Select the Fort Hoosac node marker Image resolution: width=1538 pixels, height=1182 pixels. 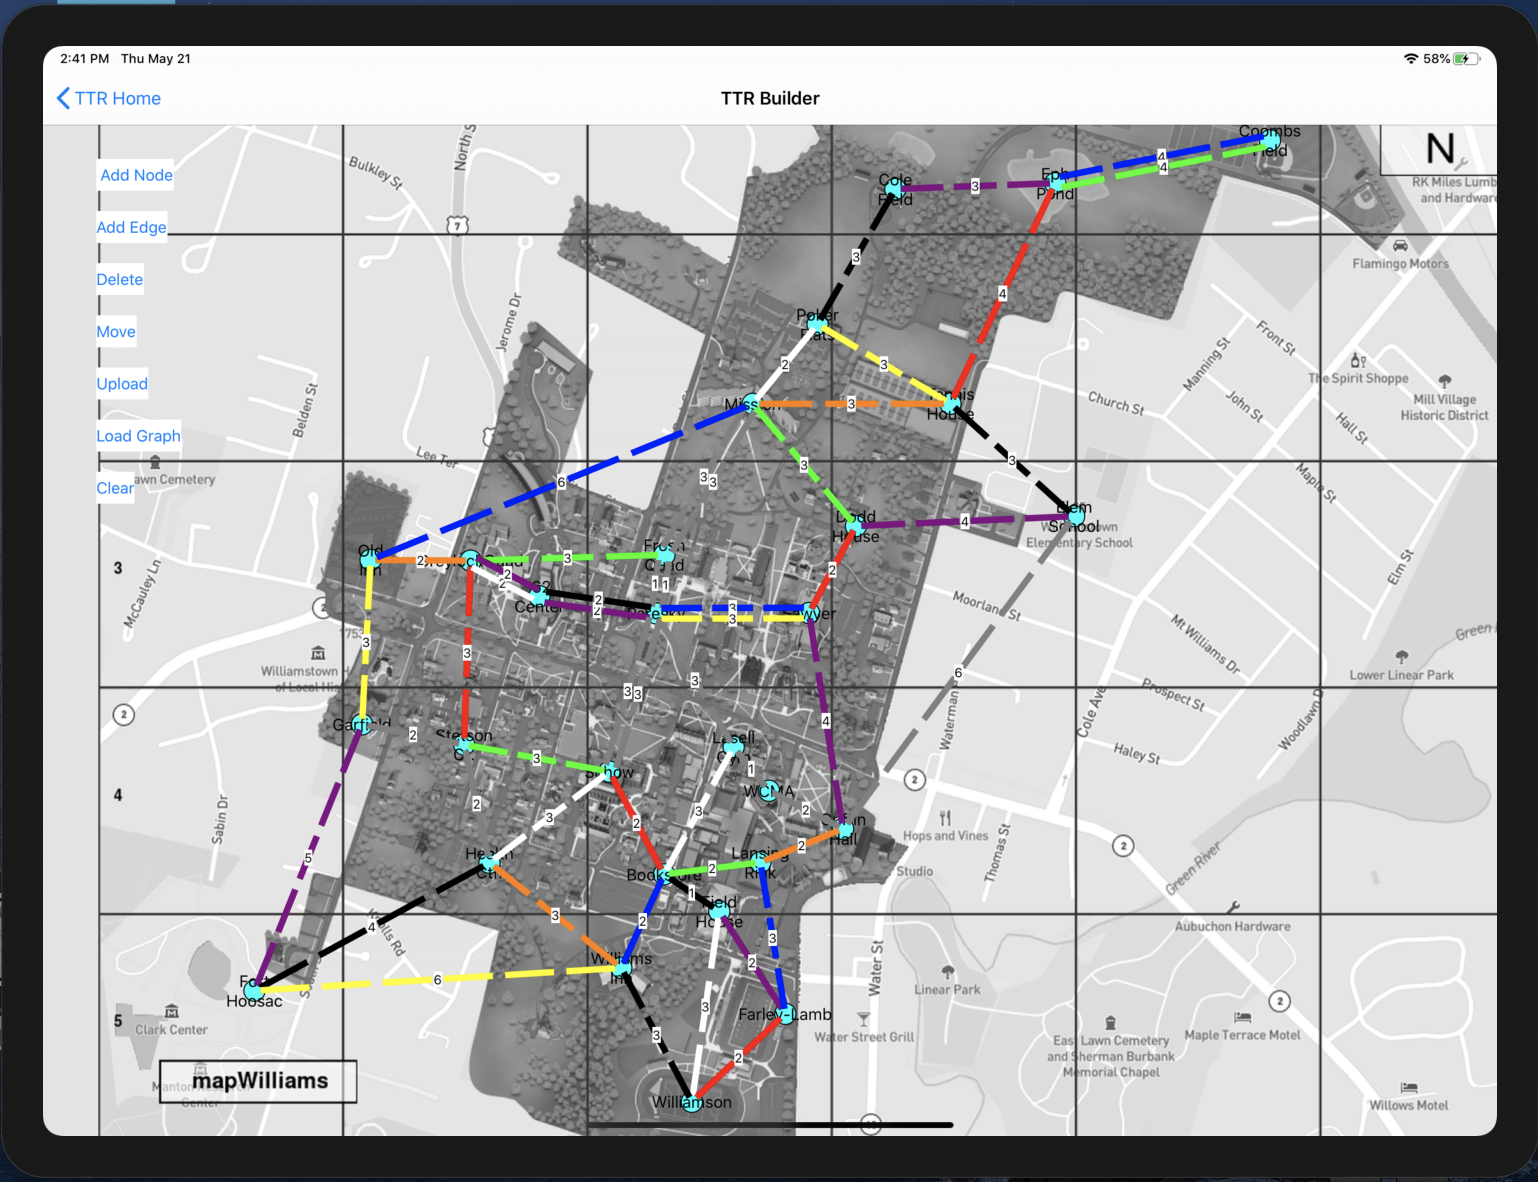point(254,990)
